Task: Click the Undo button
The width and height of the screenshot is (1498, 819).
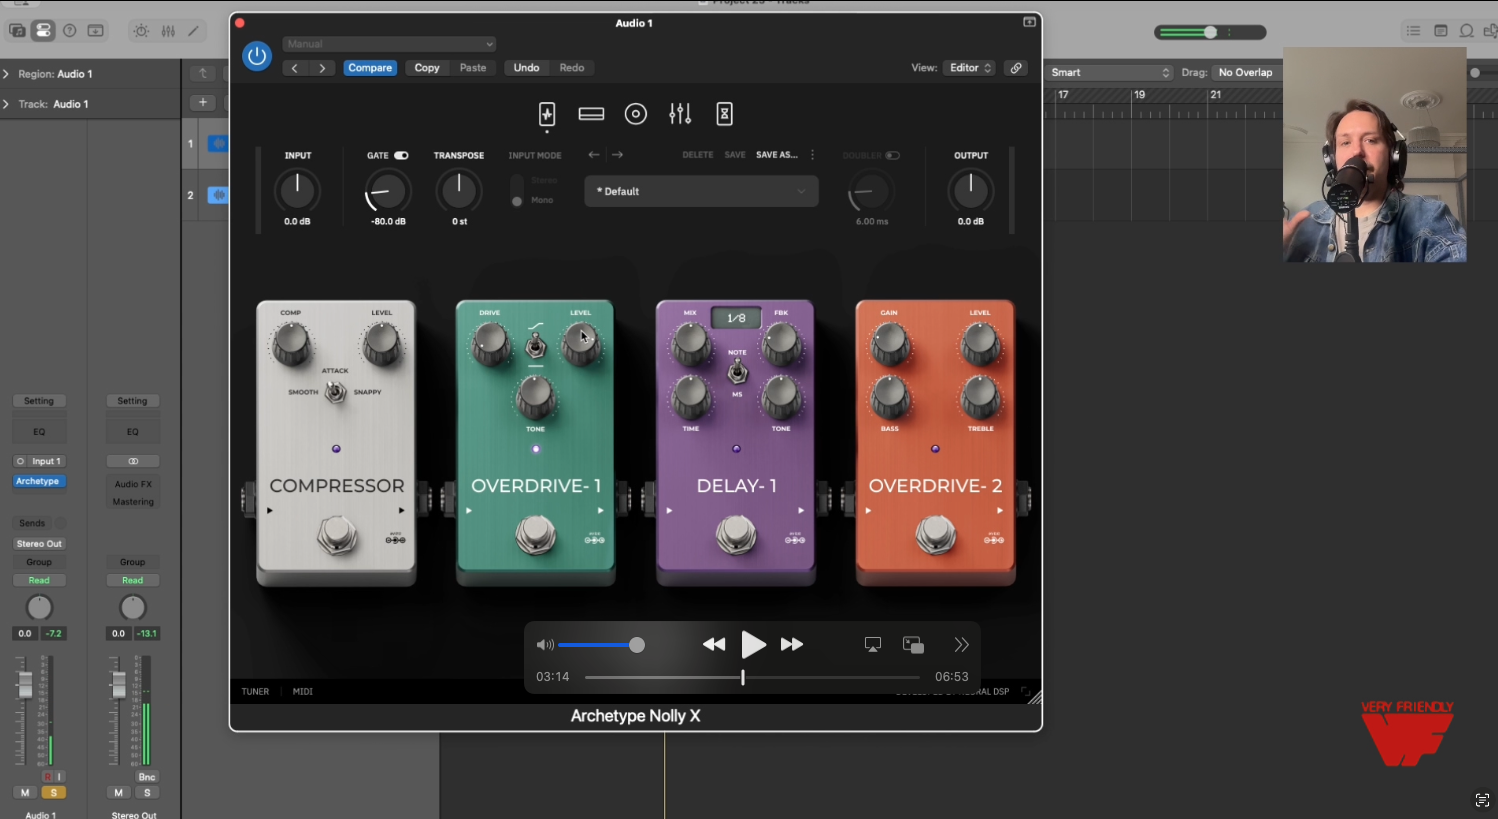Action: 527,68
